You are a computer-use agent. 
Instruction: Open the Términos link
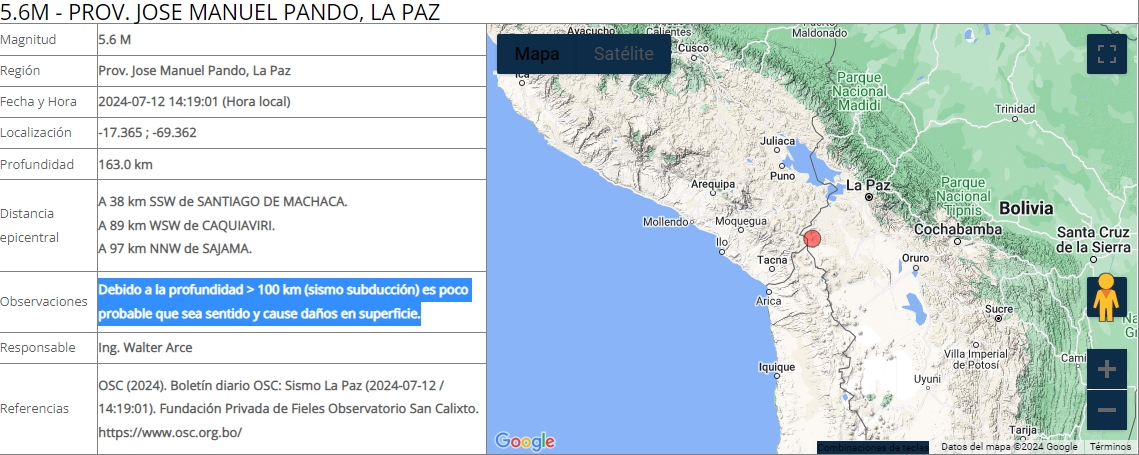click(x=1109, y=447)
